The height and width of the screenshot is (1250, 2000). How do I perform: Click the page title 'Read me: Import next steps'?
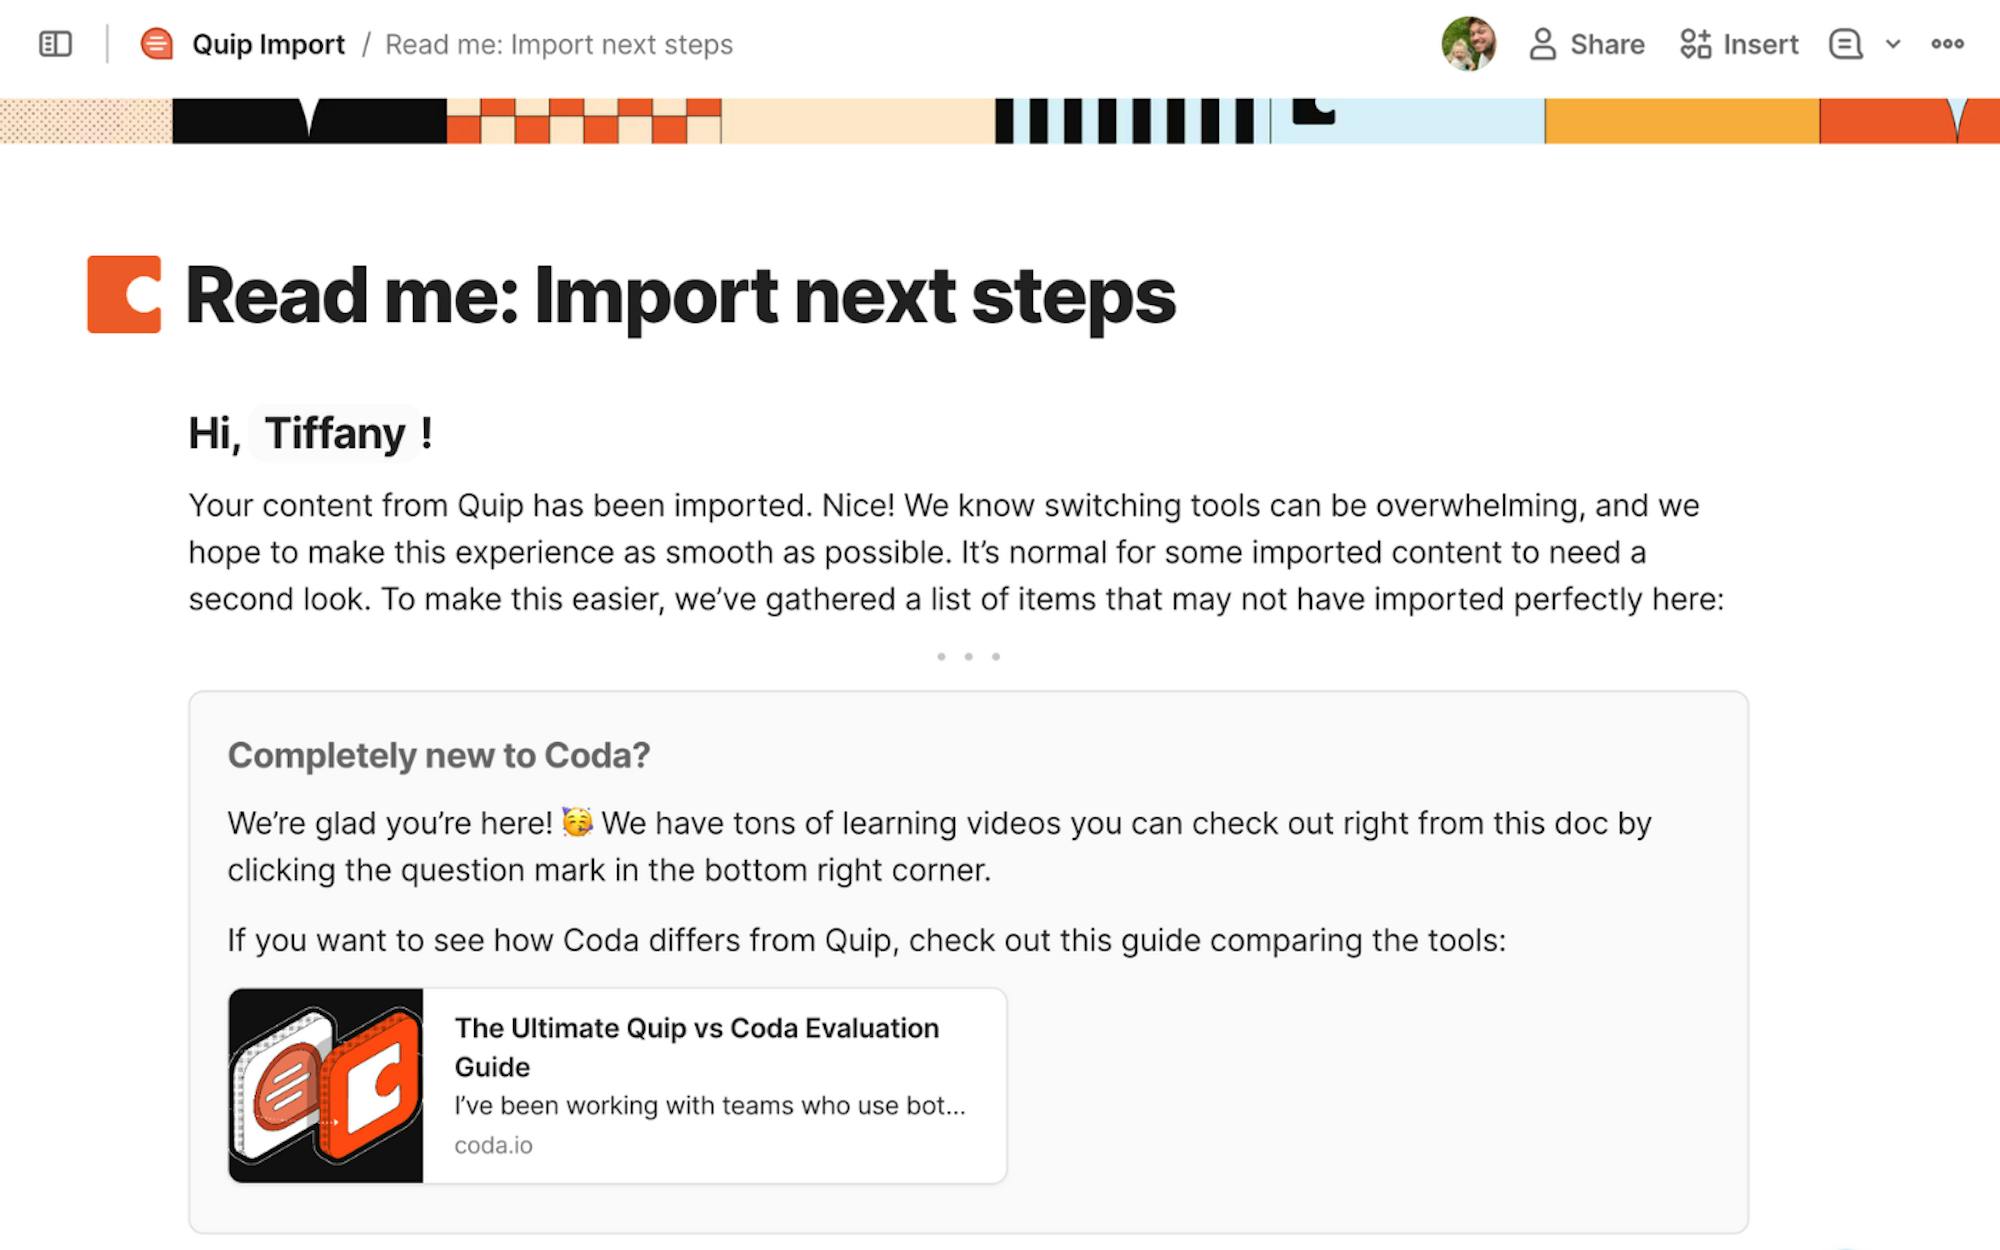pyautogui.click(x=680, y=296)
